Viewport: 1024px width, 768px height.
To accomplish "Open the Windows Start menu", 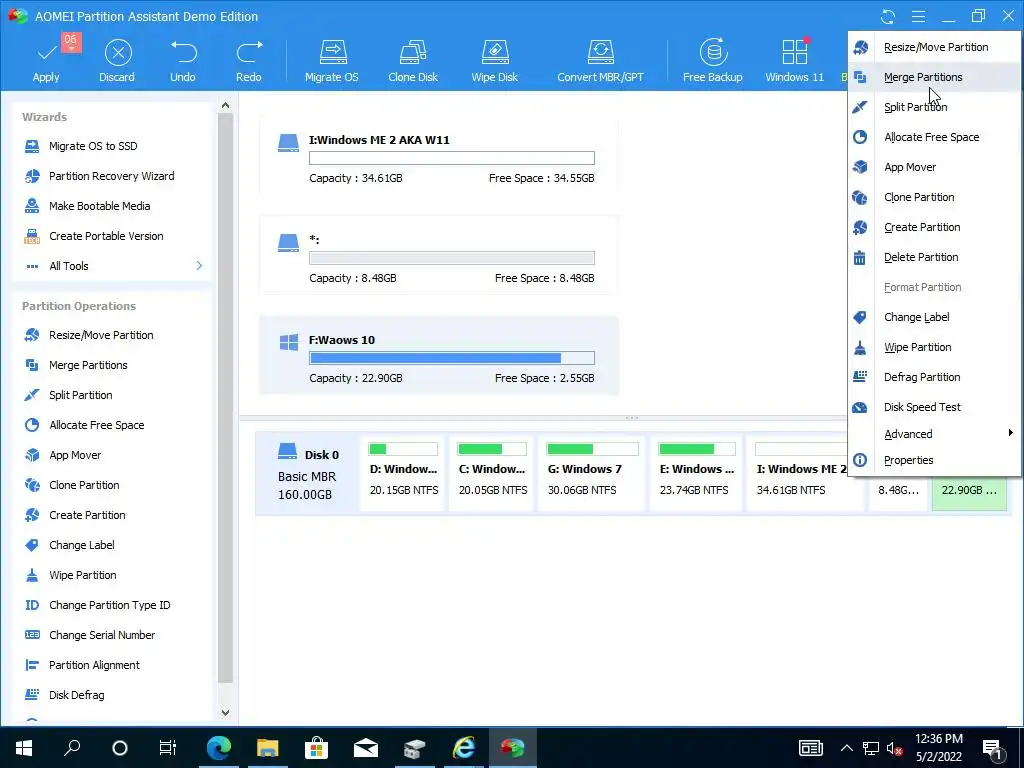I will (24, 747).
